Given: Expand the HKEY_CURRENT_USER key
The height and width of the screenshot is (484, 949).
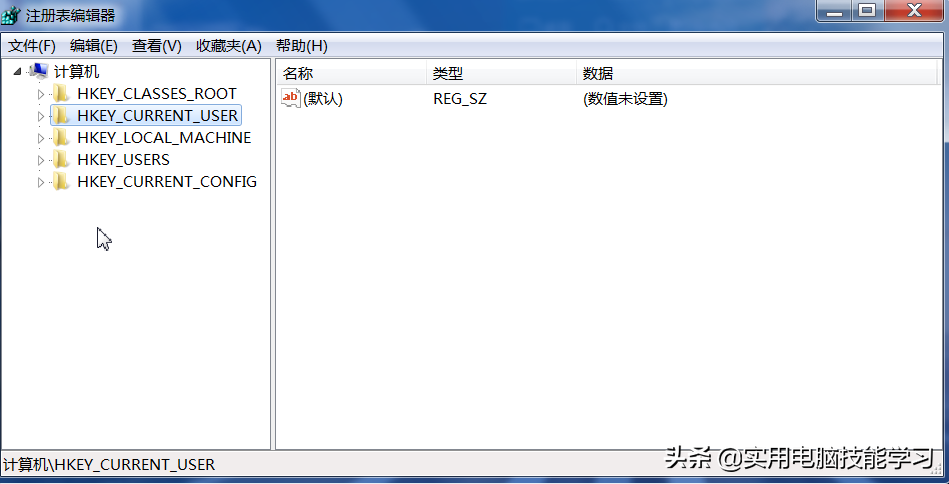Looking at the screenshot, I should (41, 116).
